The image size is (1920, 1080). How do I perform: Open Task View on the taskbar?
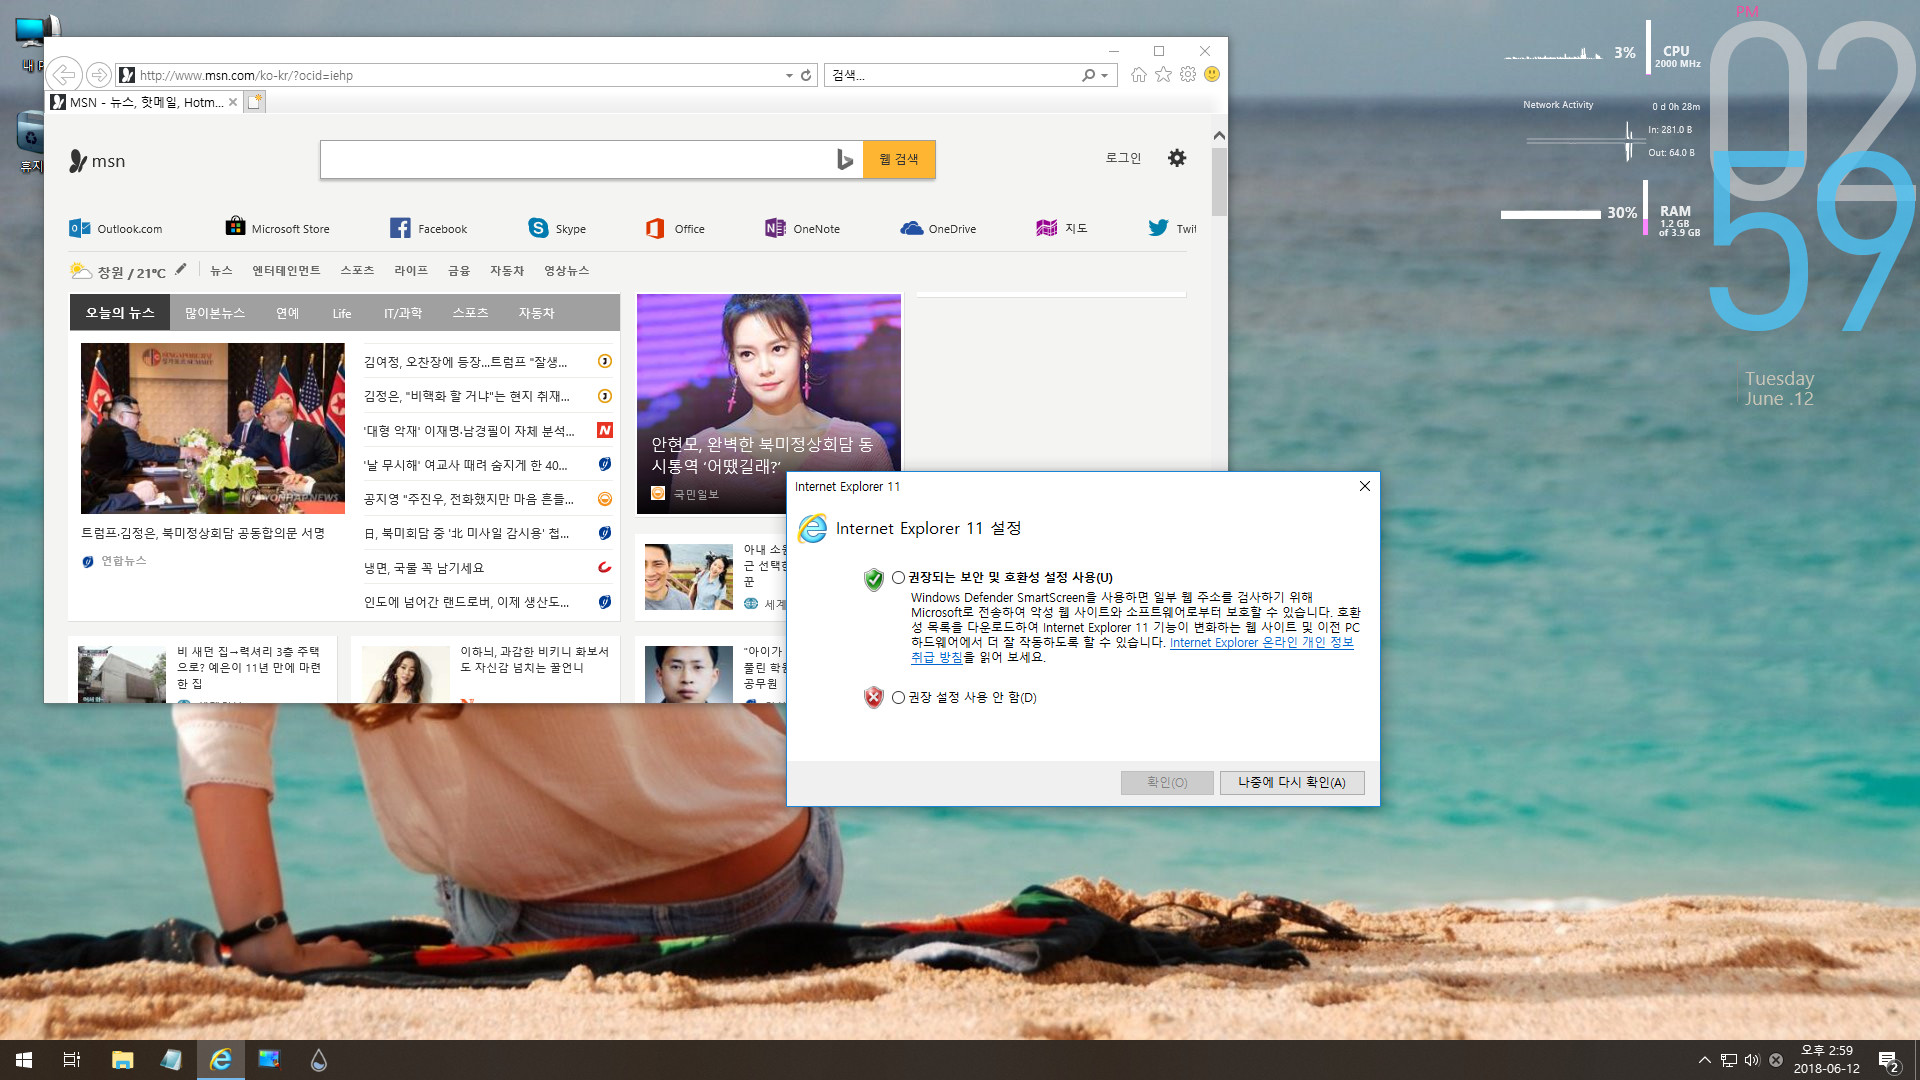[x=72, y=1060]
